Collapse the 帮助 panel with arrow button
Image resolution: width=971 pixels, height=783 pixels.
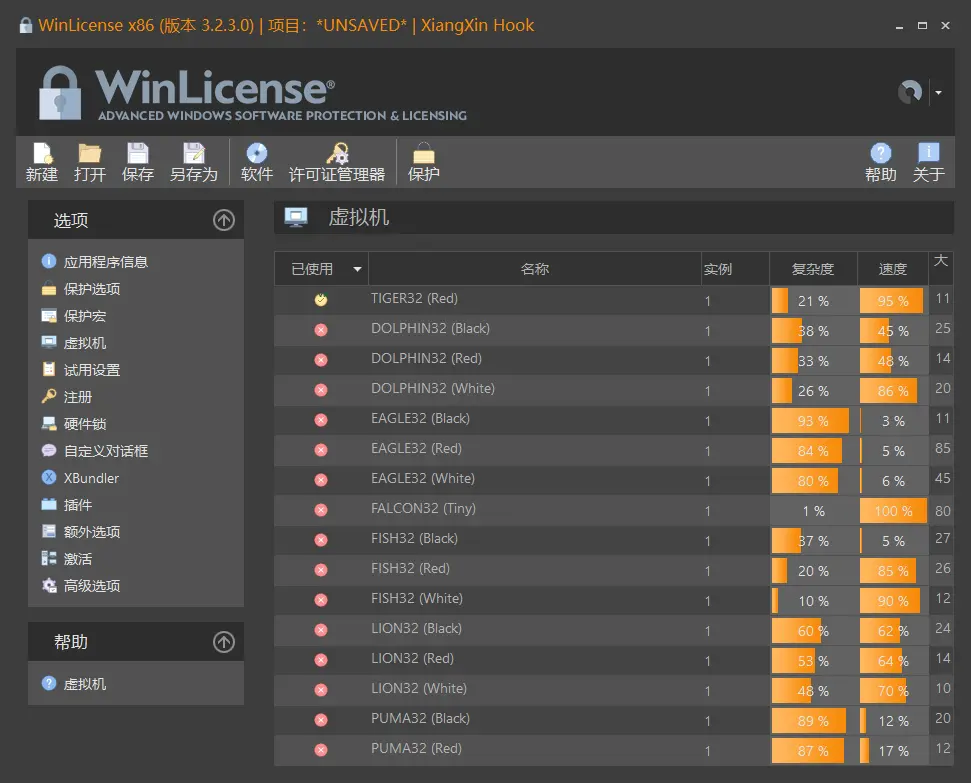[224, 642]
